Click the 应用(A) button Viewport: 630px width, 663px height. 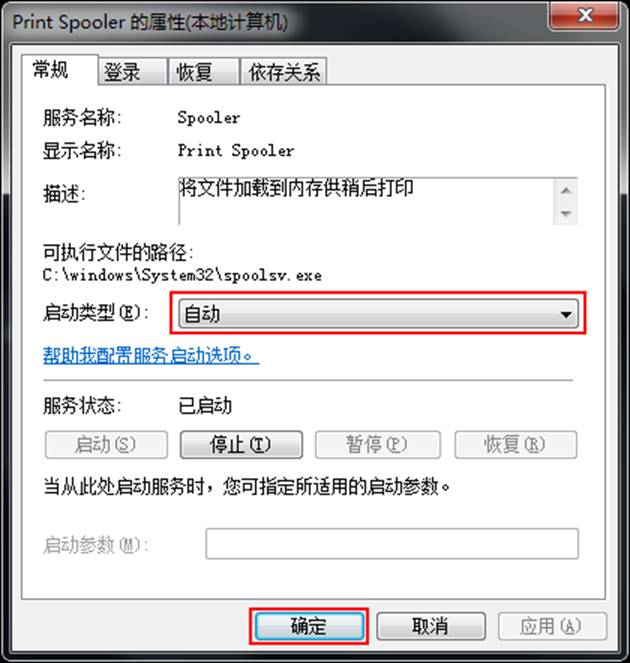pyautogui.click(x=552, y=626)
